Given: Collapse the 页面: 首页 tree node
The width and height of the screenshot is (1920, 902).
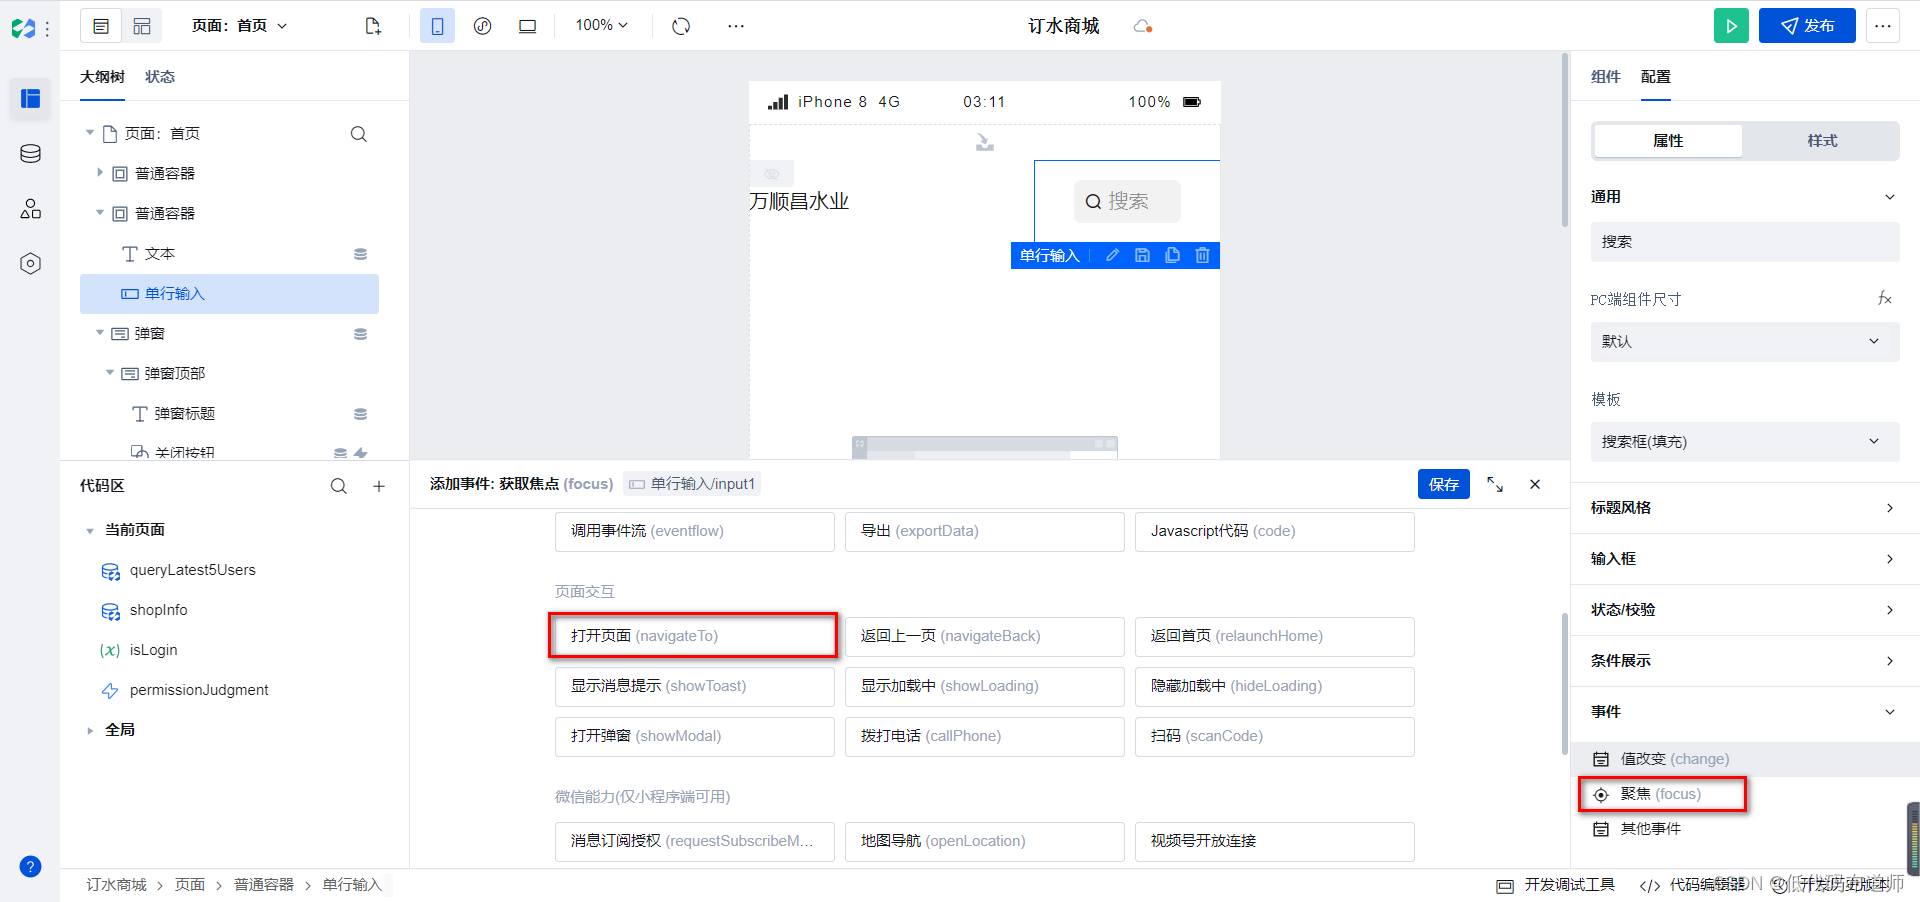Looking at the screenshot, I should tap(90, 133).
